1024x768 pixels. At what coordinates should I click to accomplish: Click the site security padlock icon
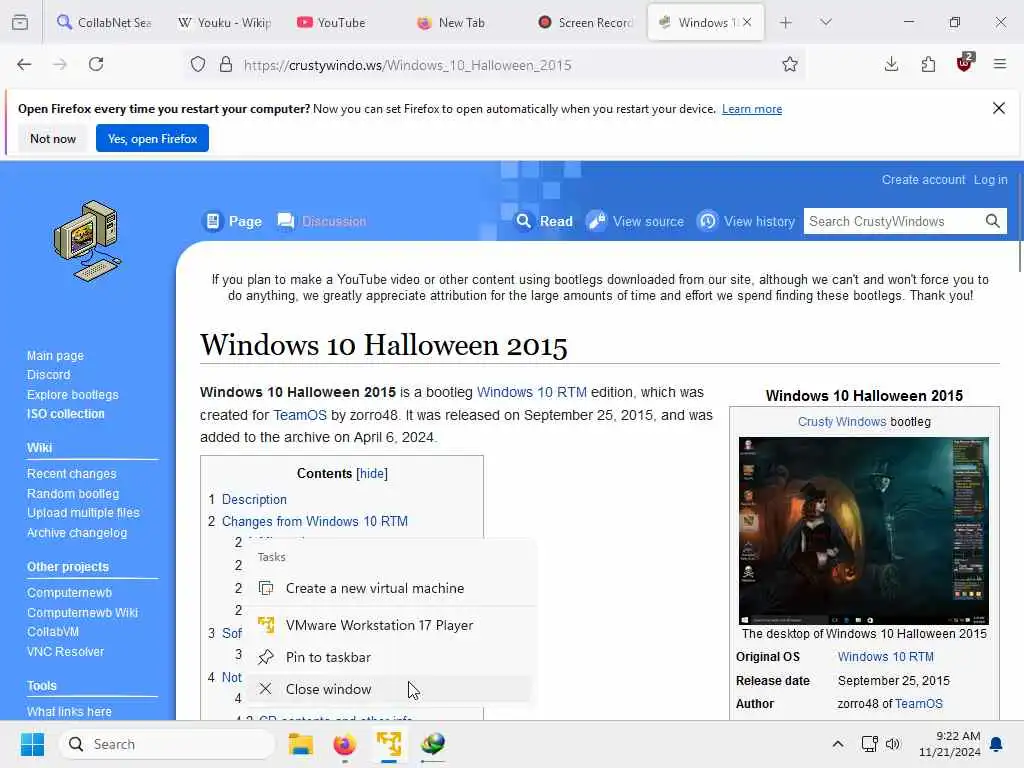[226, 64]
